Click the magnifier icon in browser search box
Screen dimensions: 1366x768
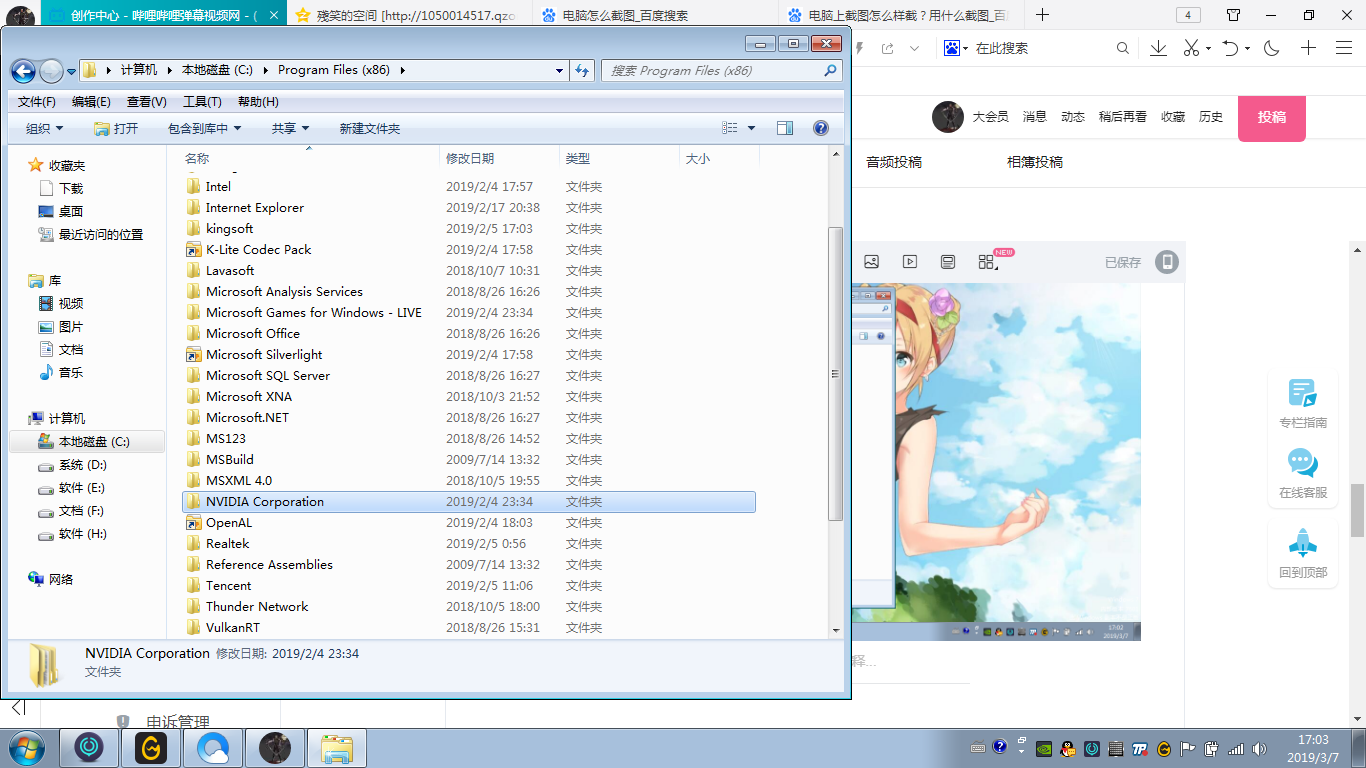pyautogui.click(x=1123, y=48)
